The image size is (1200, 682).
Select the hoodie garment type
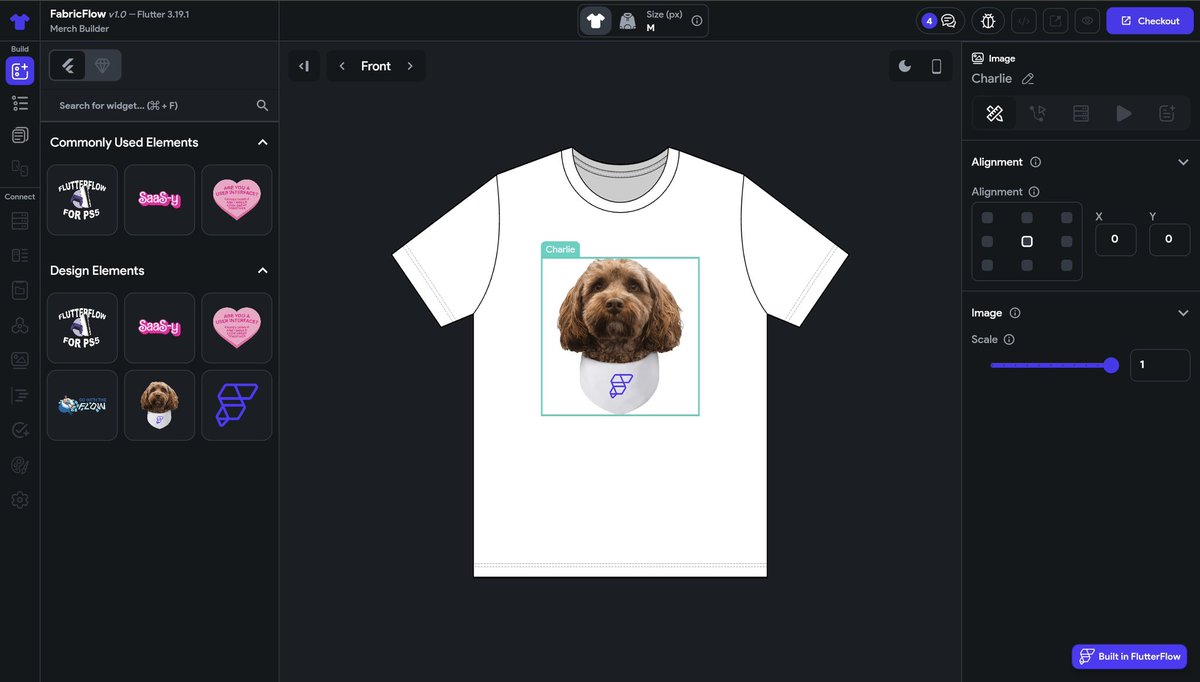(627, 21)
